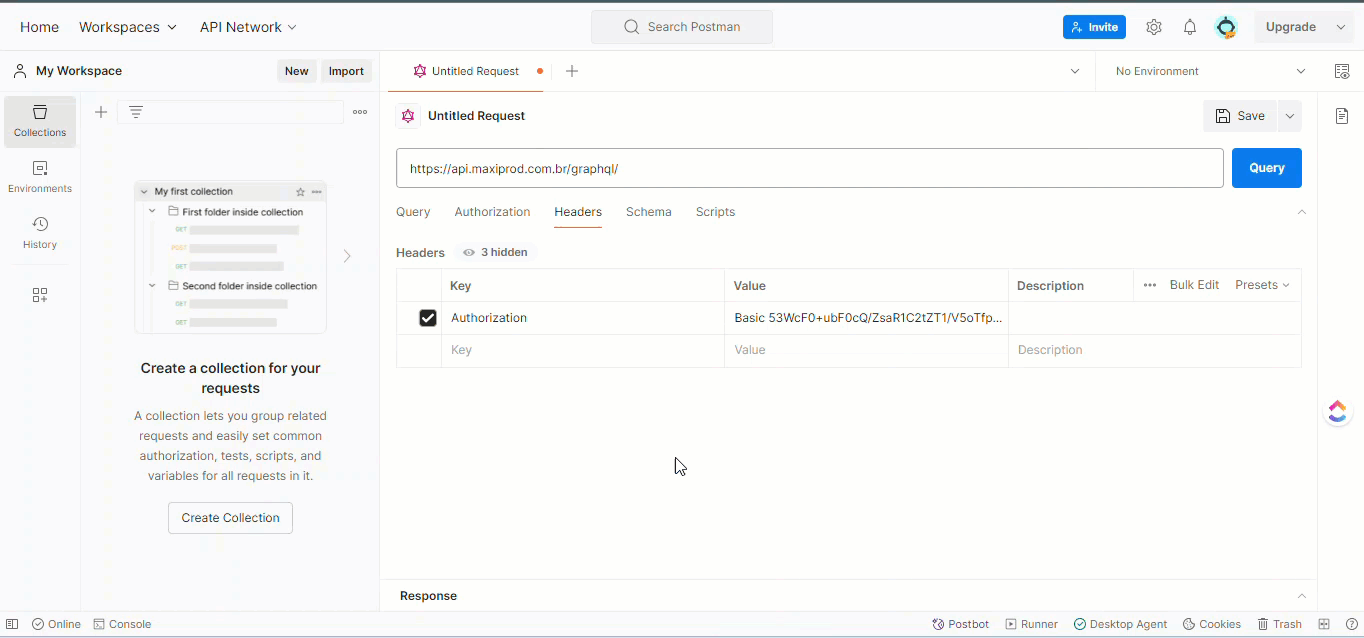Show the 3 hidden headers
Screen dimensions: 1364x638
click(495, 252)
